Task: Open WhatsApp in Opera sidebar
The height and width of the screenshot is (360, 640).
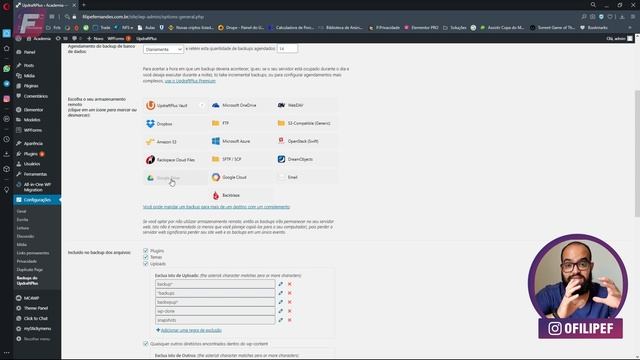Action: pos(7,69)
